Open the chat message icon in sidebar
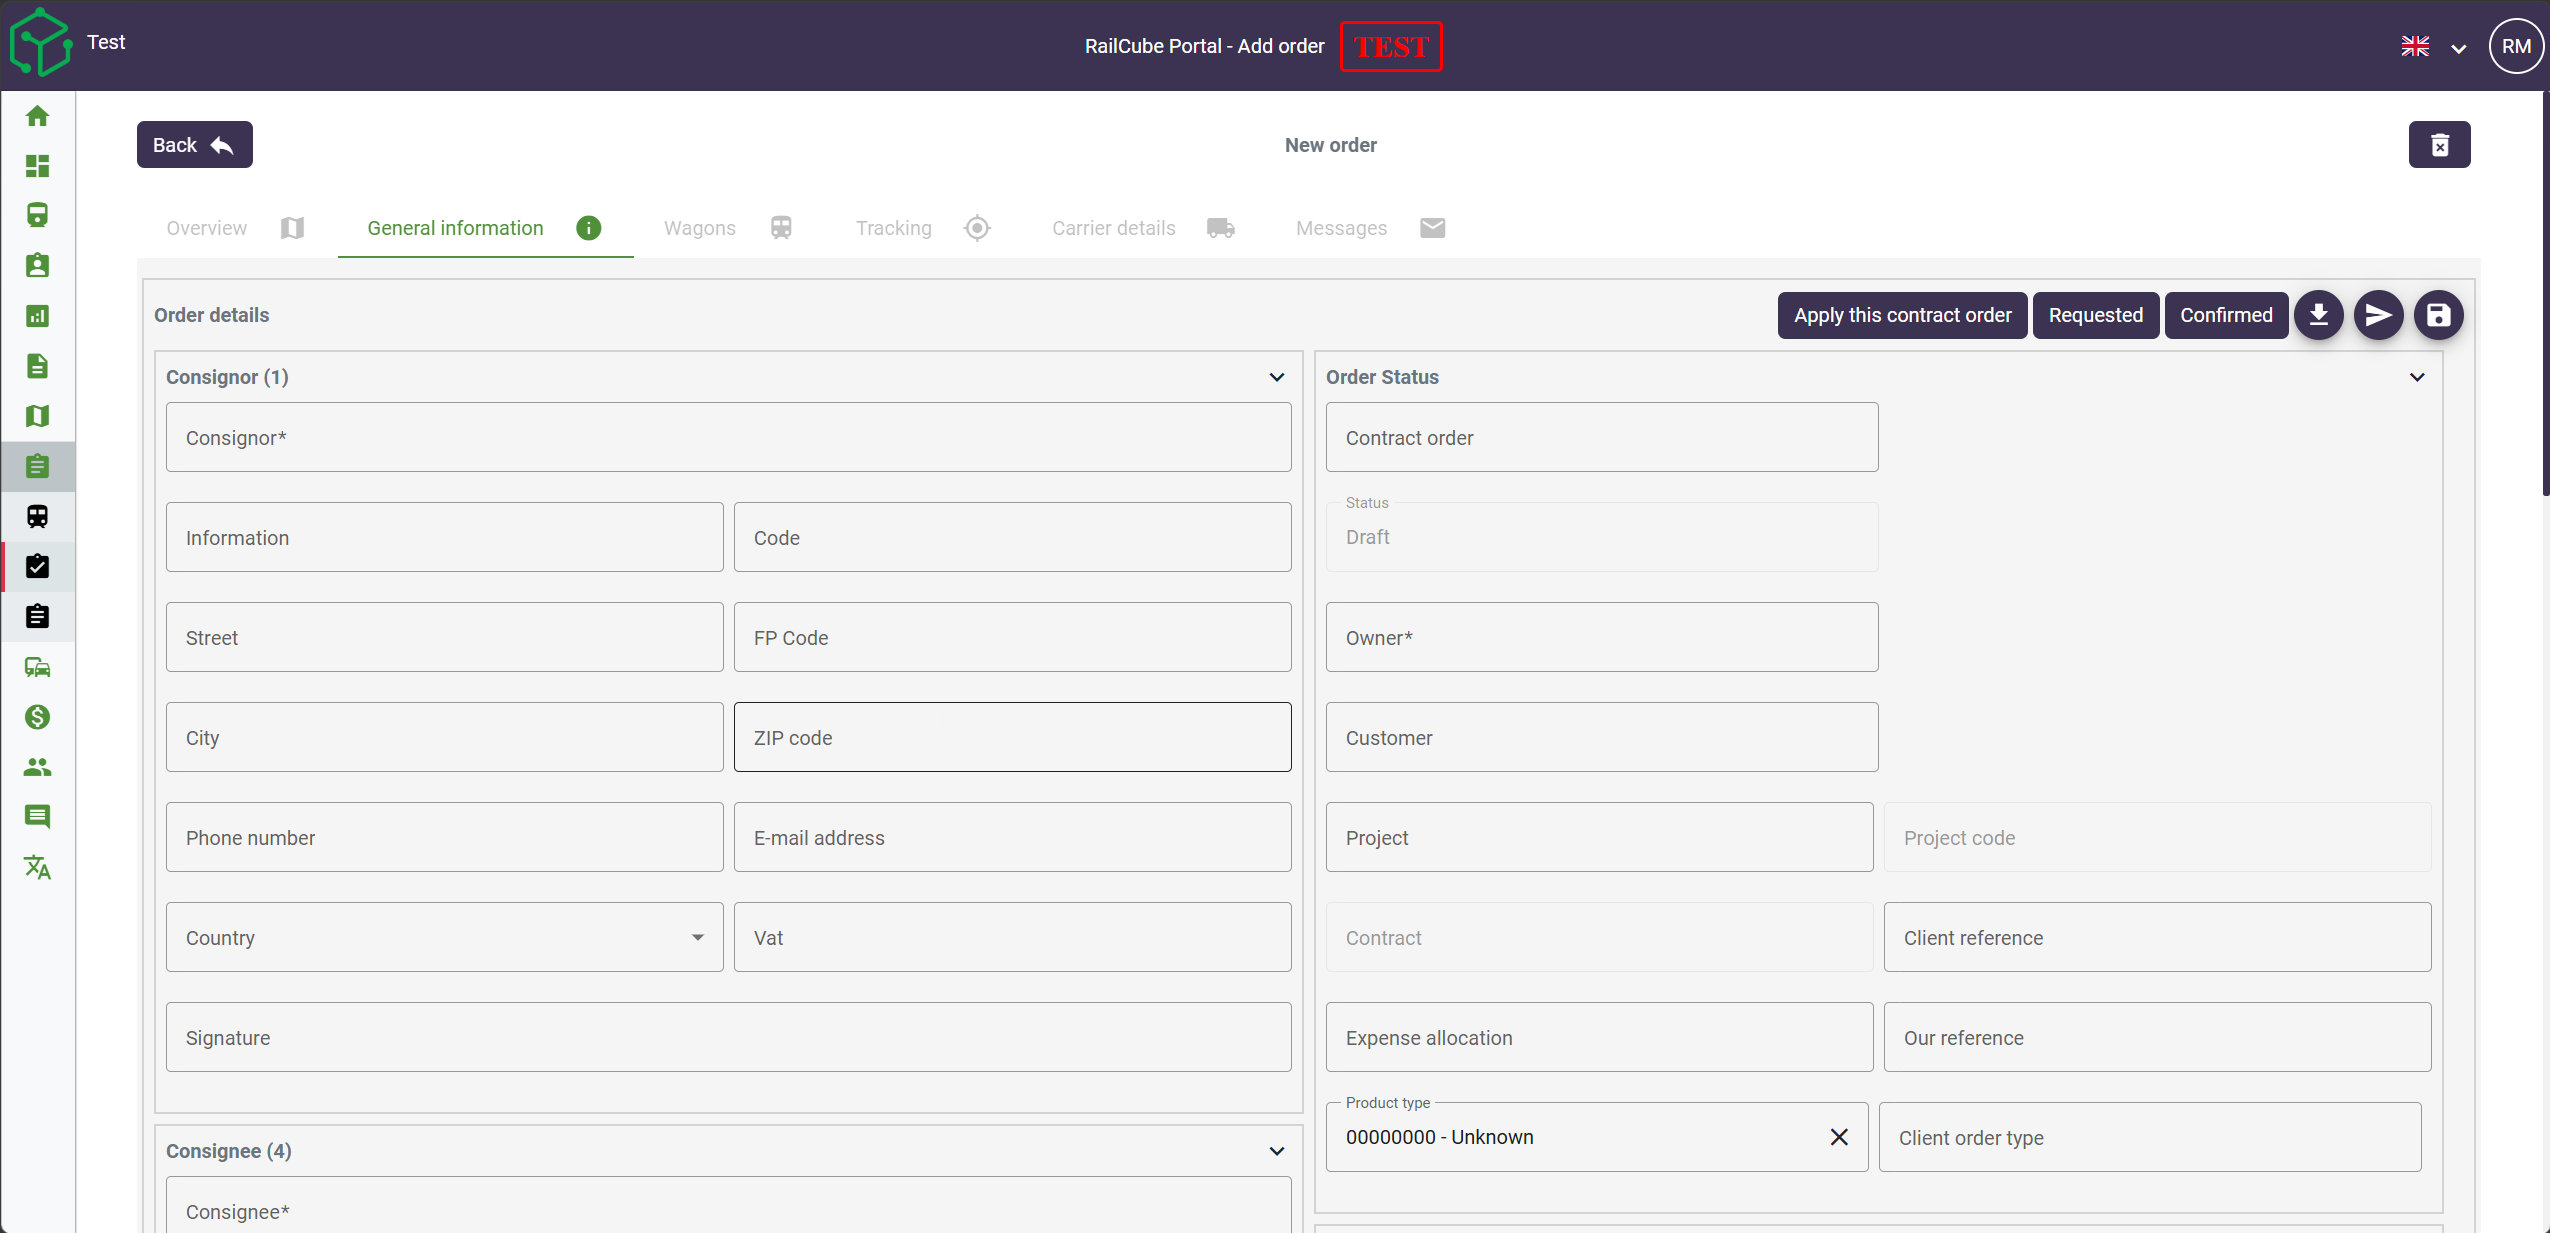Image resolution: width=2550 pixels, height=1233 pixels. click(x=37, y=817)
